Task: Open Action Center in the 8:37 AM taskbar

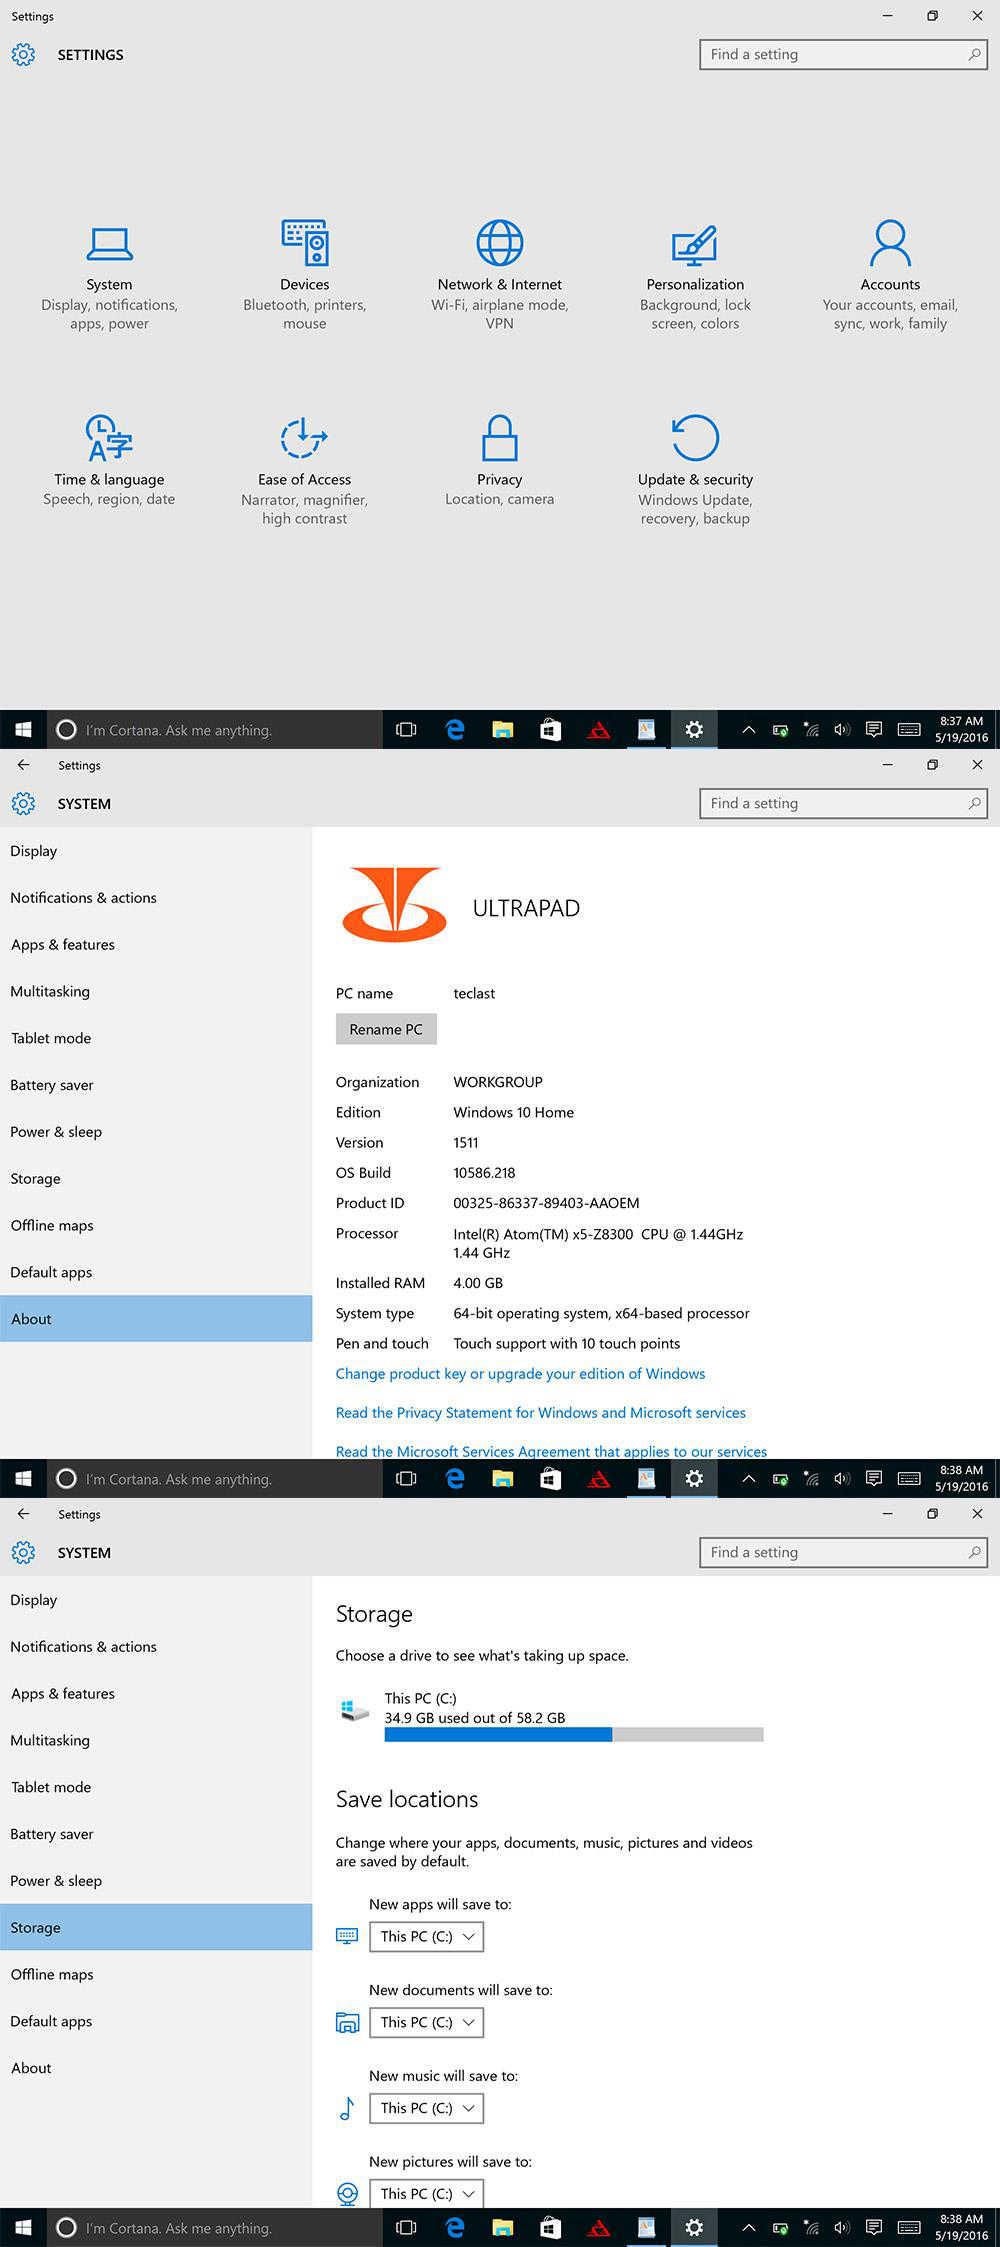Action: tap(873, 730)
